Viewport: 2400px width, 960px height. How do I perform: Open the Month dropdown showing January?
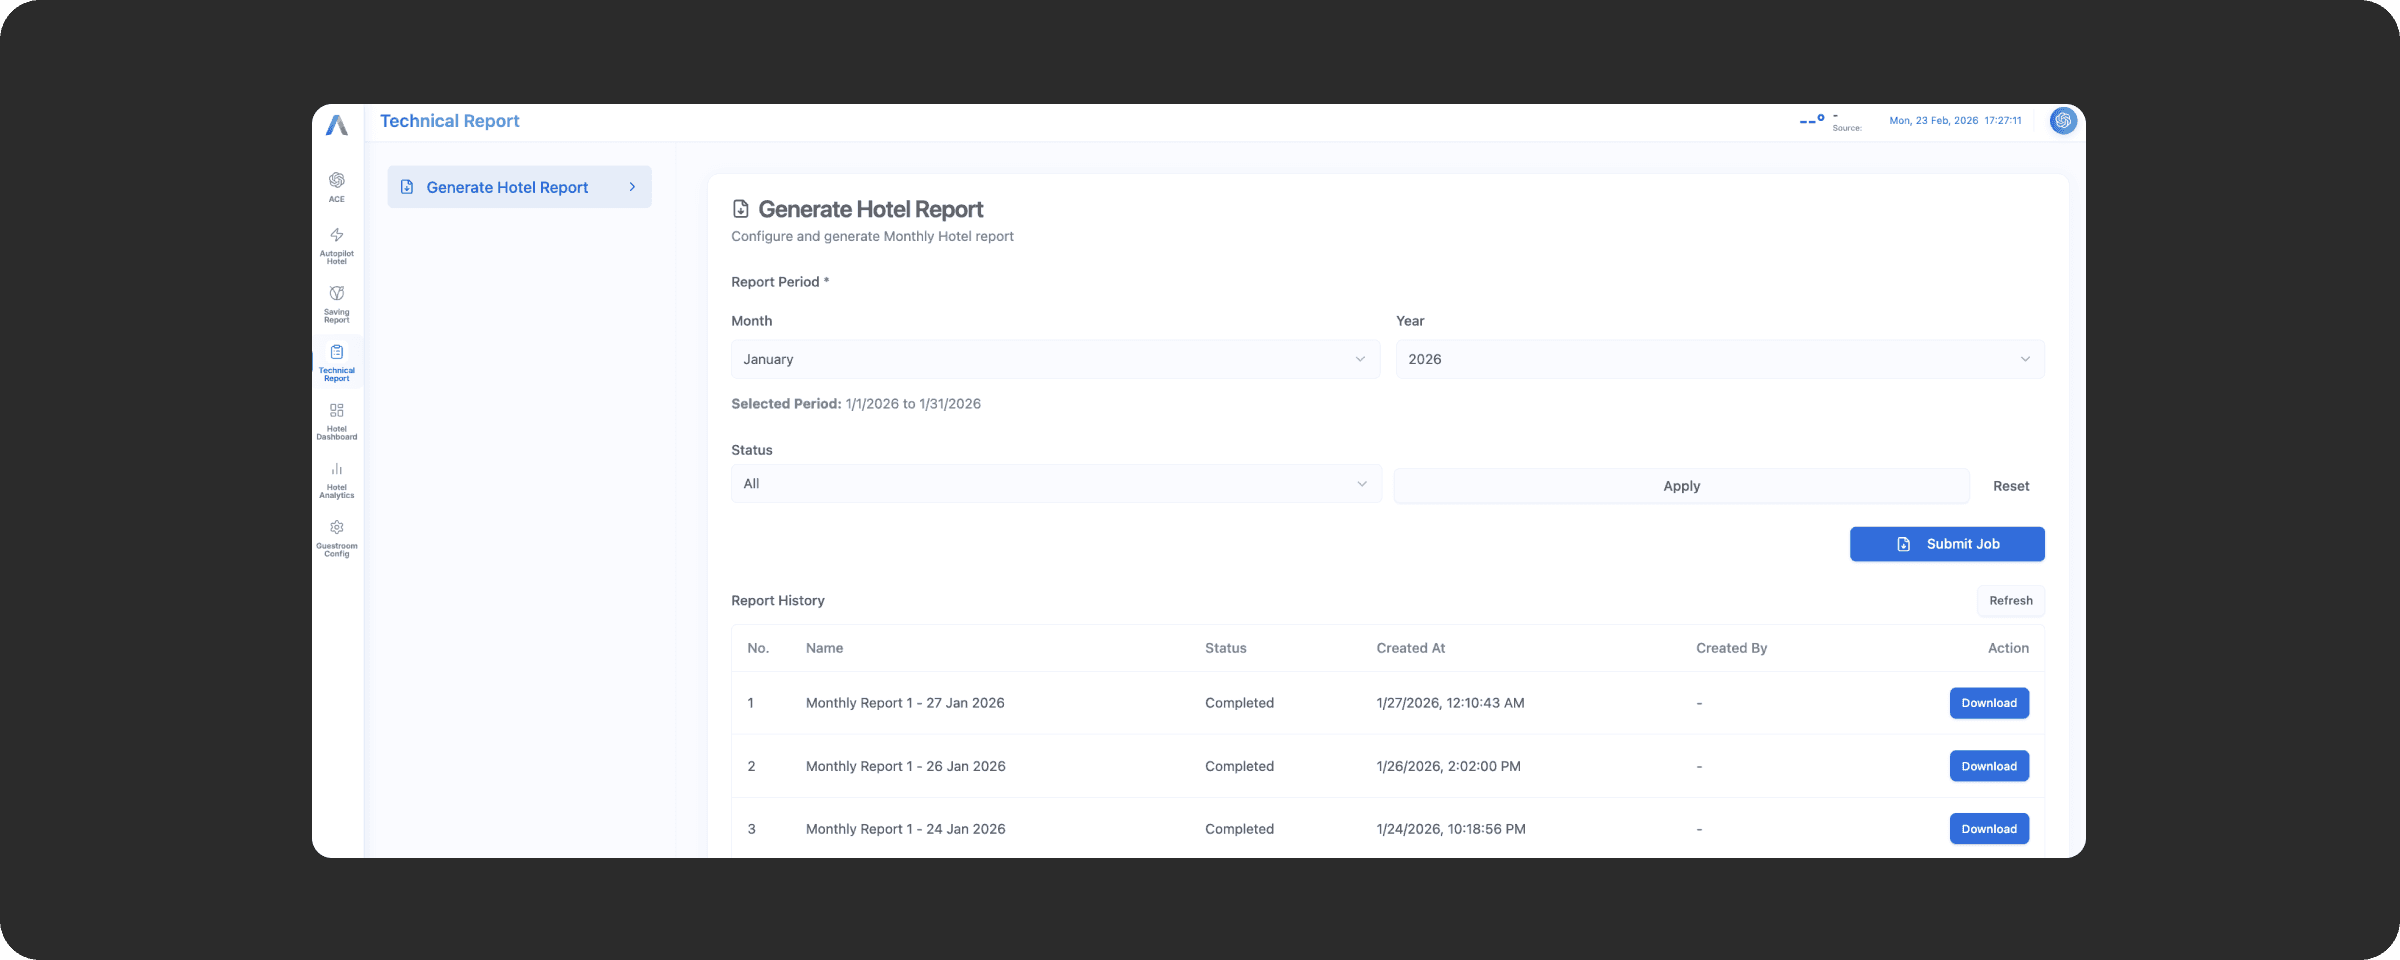click(x=1055, y=359)
